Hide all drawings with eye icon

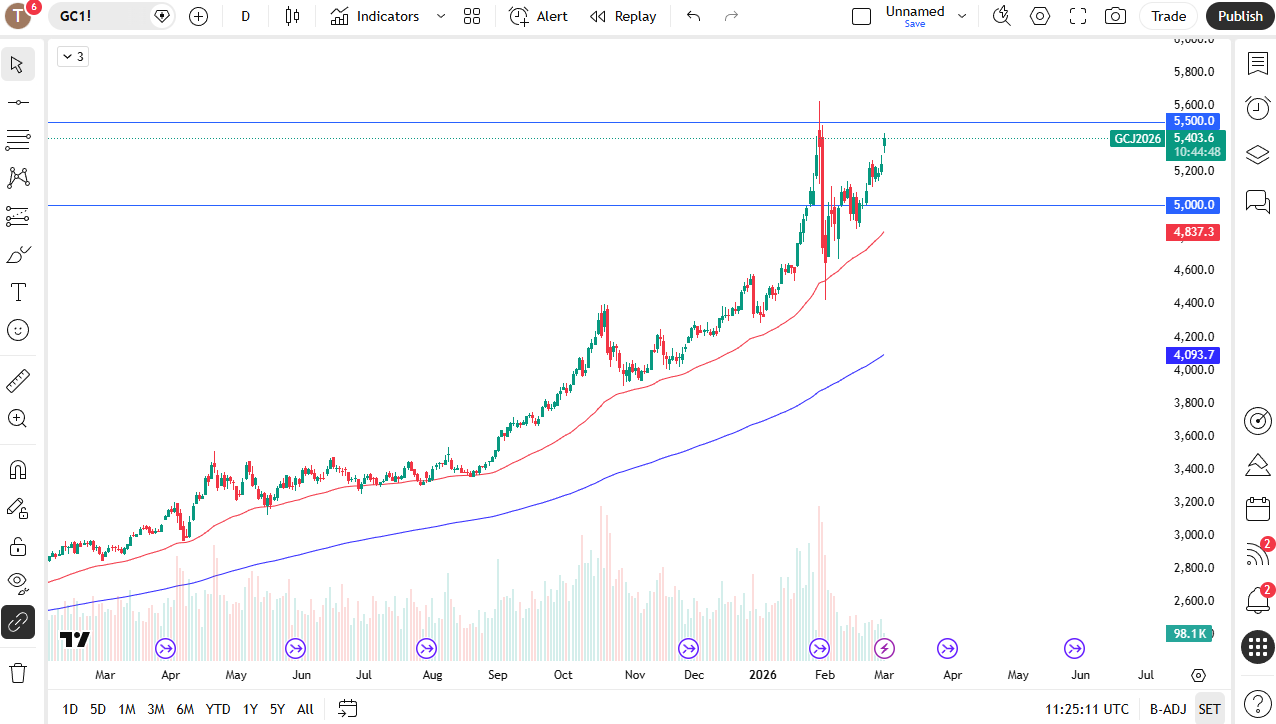click(x=17, y=584)
